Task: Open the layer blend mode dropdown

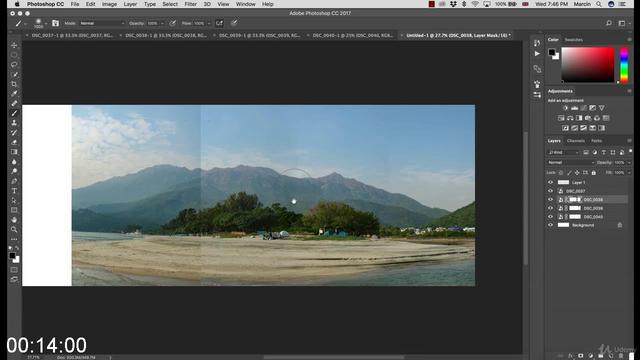Action: click(x=571, y=162)
